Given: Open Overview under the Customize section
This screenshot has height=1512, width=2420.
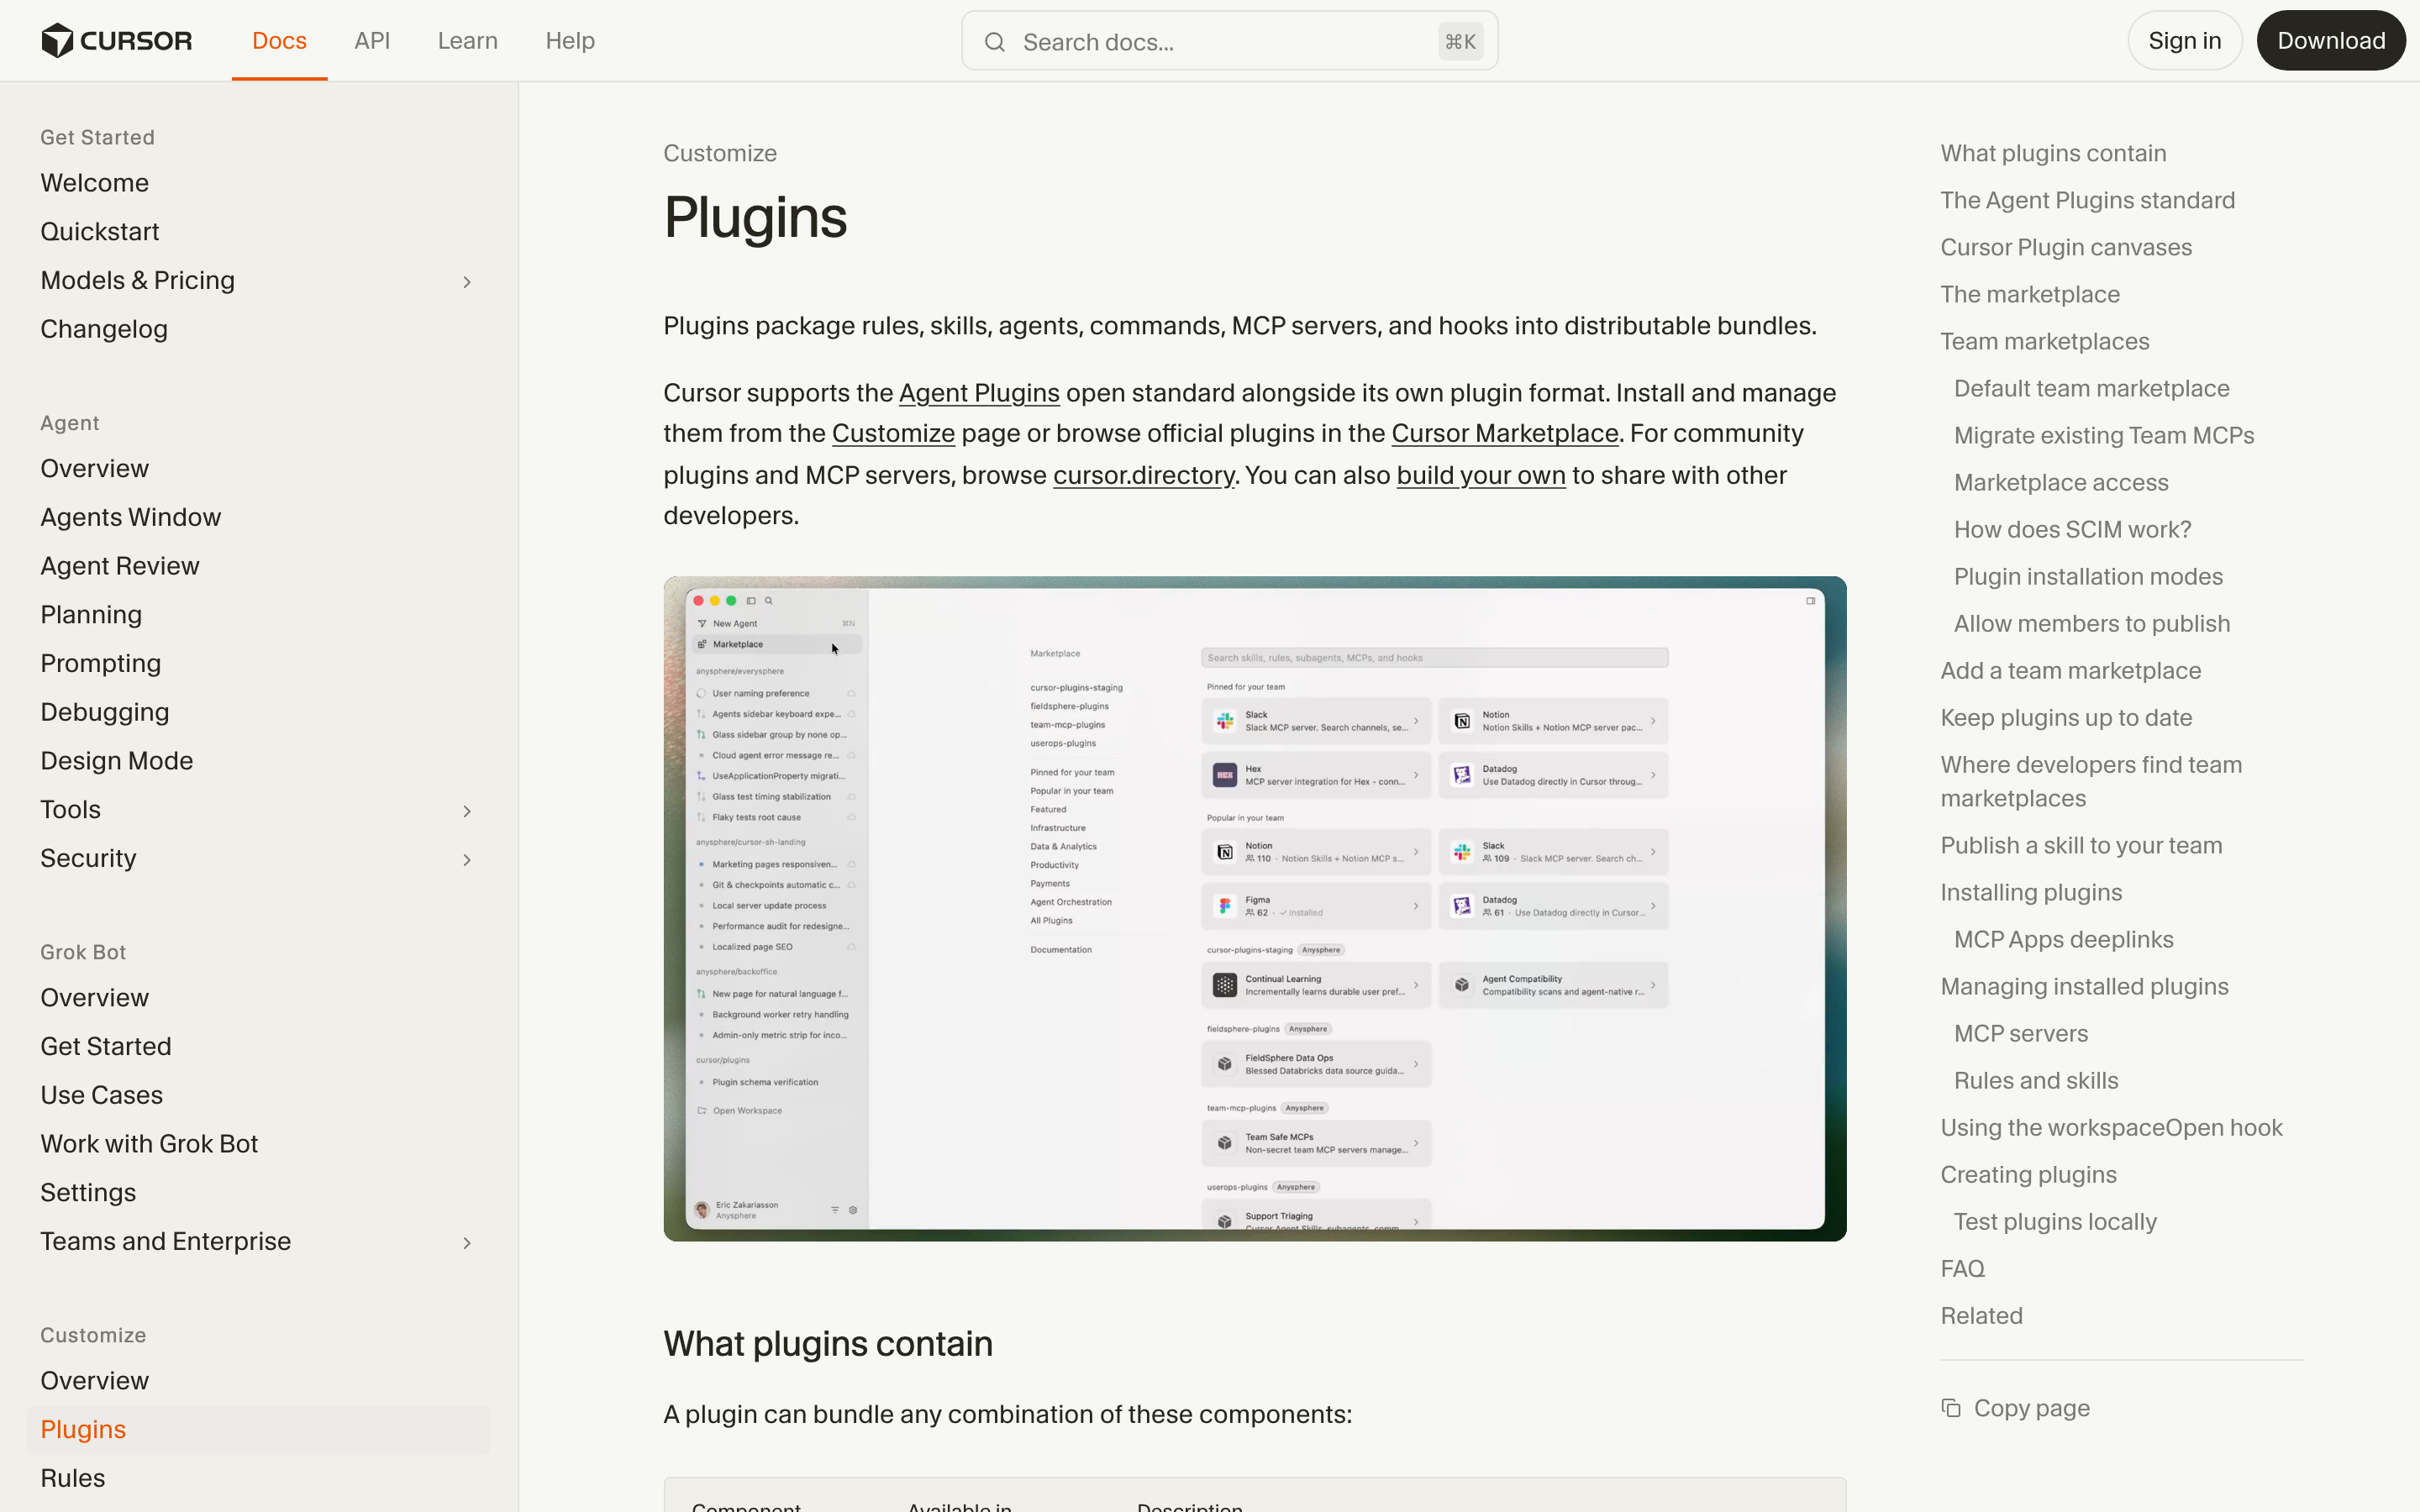Looking at the screenshot, I should tap(94, 1380).
